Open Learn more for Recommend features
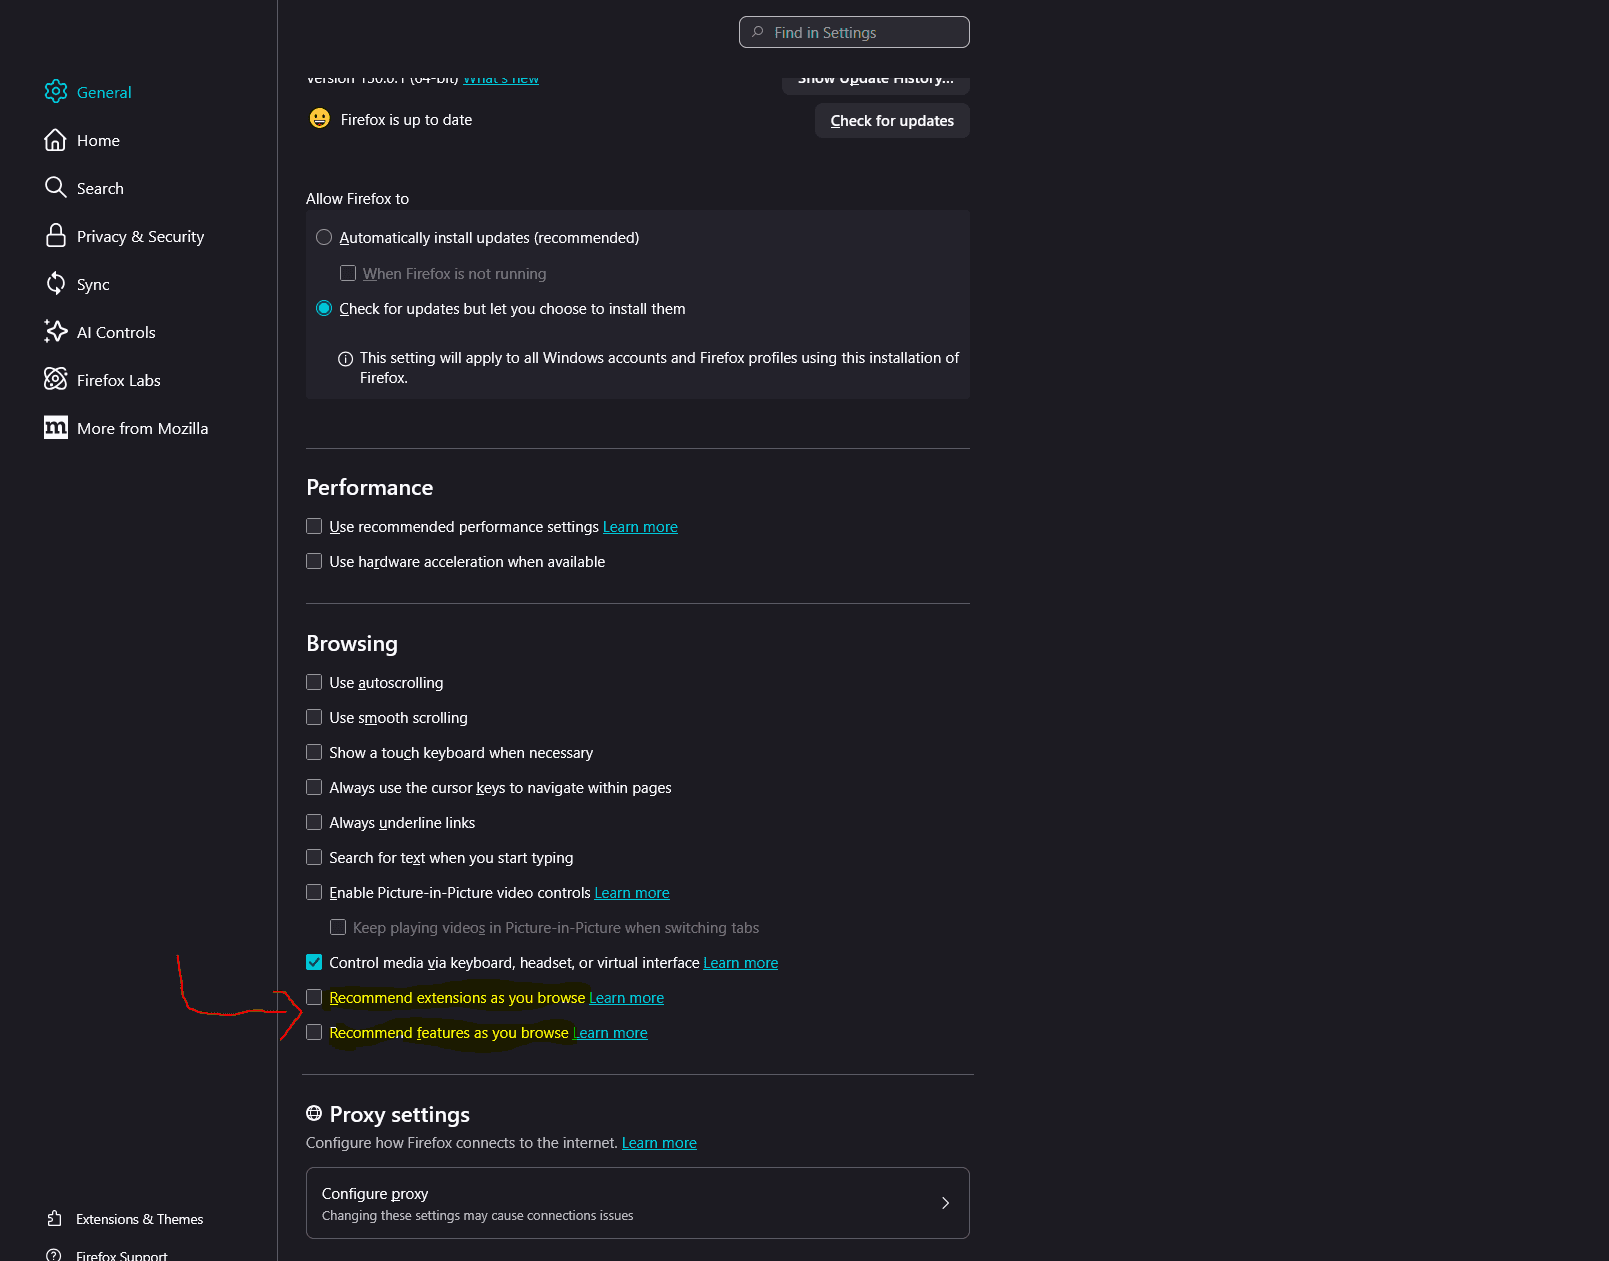Screen dimensions: 1609x1261 point(610,1033)
